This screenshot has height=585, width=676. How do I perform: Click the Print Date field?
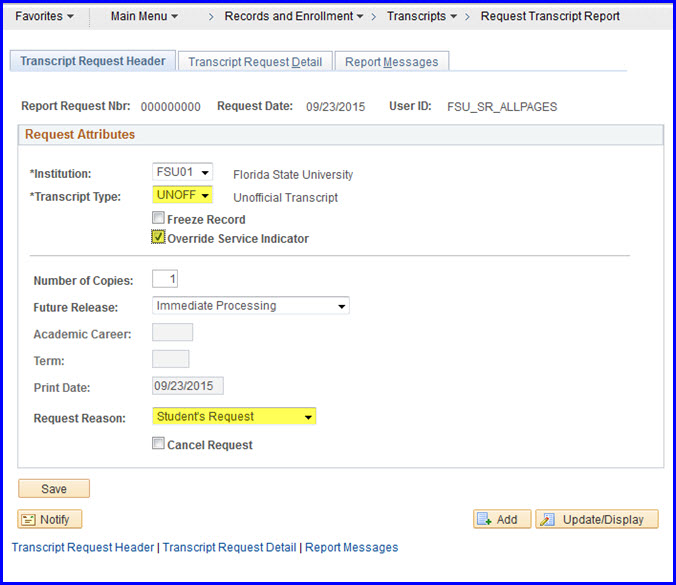[188, 386]
